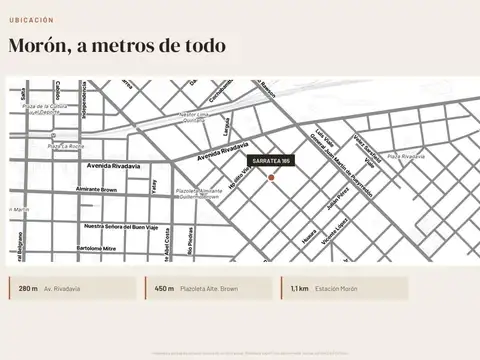Image resolution: width=480 pixels, height=360 pixels.
Task: Click the red location marker dot
Action: 271,178
